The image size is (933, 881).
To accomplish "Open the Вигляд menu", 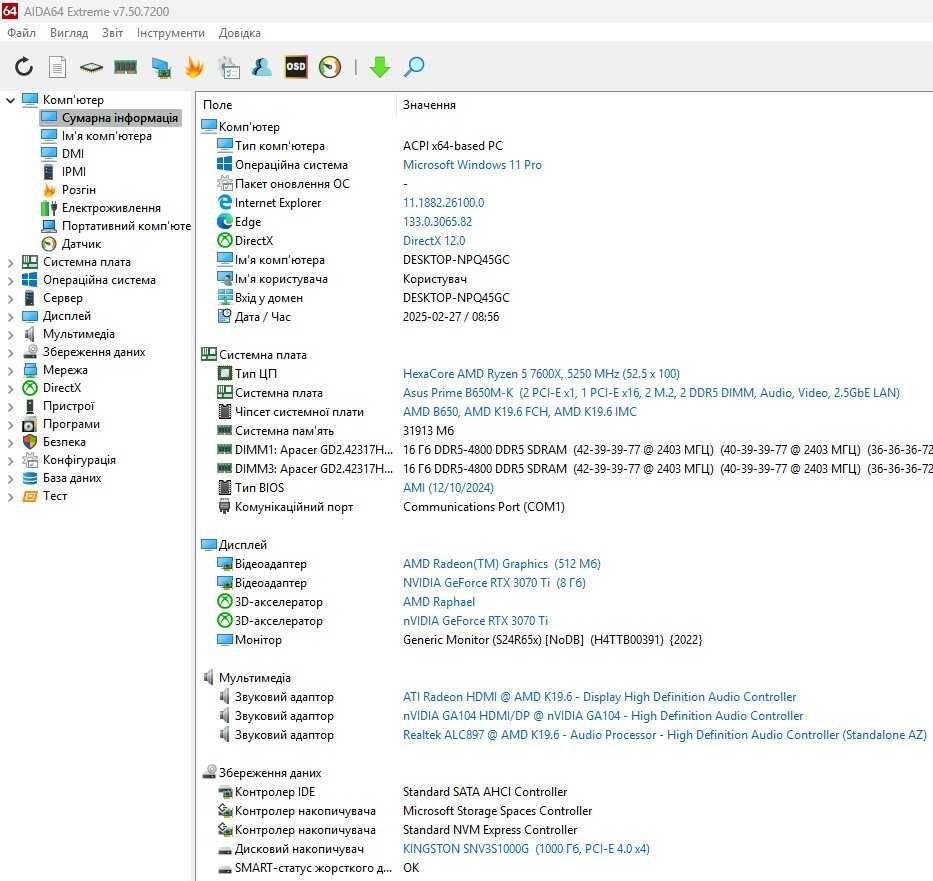I will [x=69, y=33].
